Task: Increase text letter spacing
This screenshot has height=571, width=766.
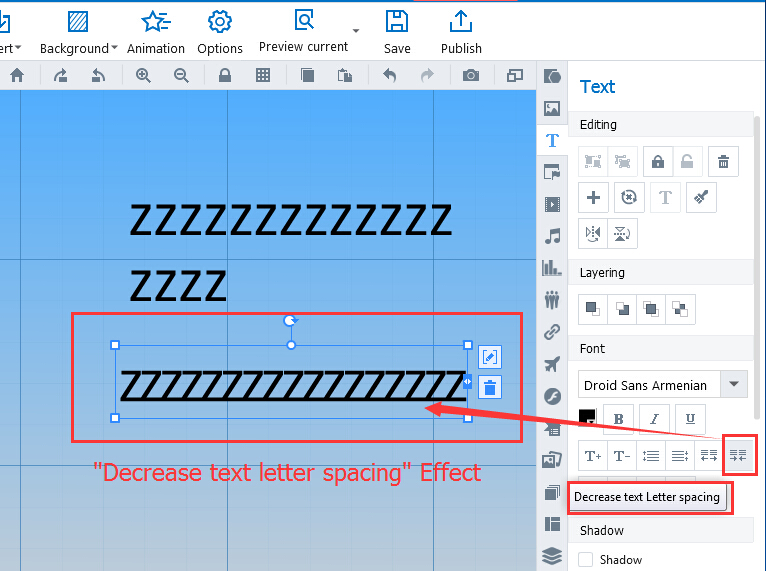Action: point(708,455)
